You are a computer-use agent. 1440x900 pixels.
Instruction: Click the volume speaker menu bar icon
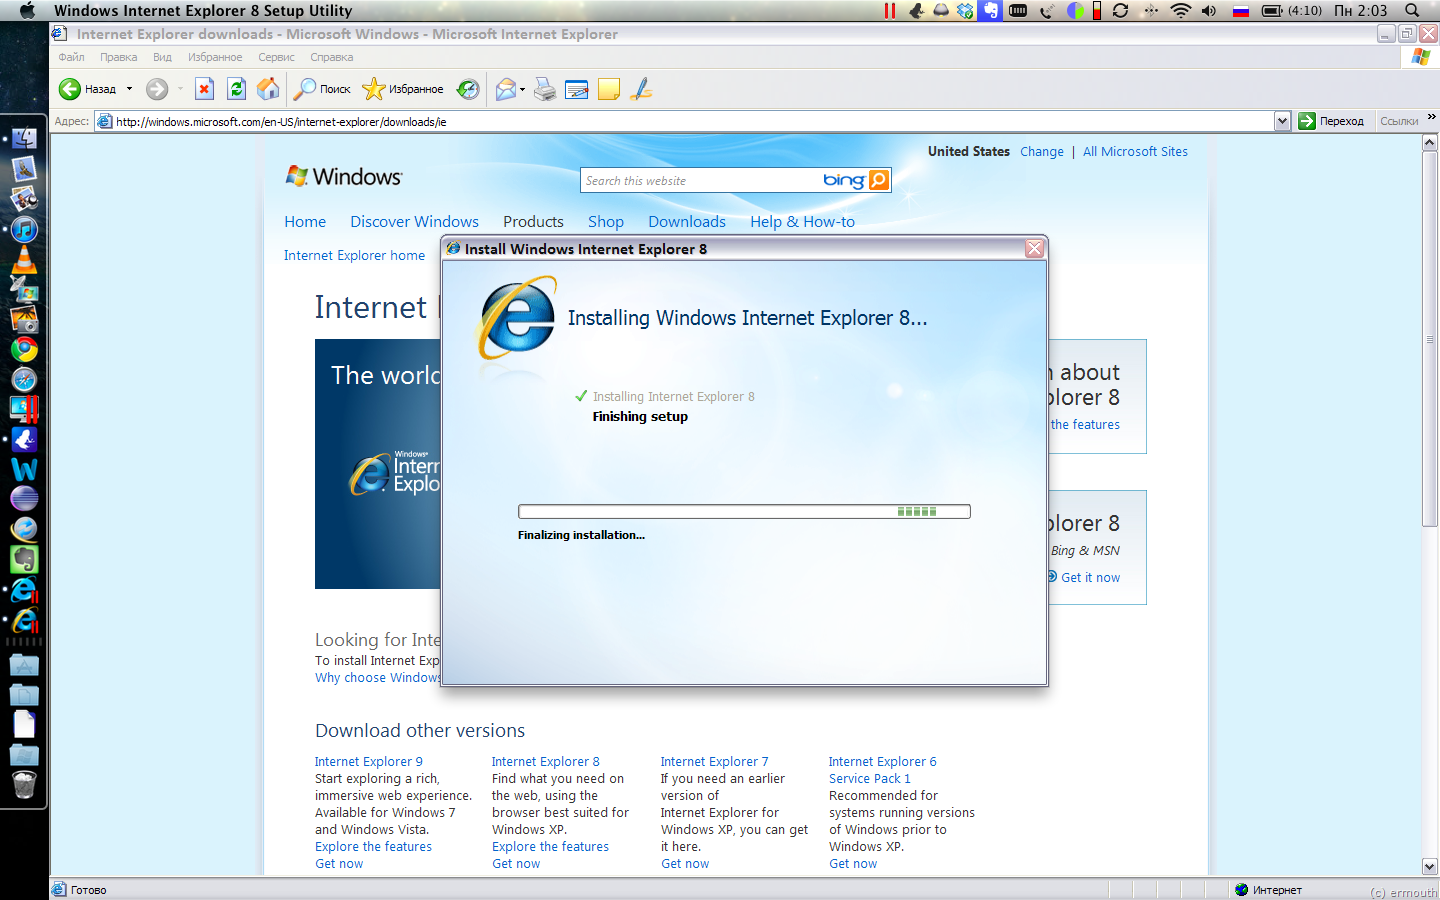(1209, 10)
